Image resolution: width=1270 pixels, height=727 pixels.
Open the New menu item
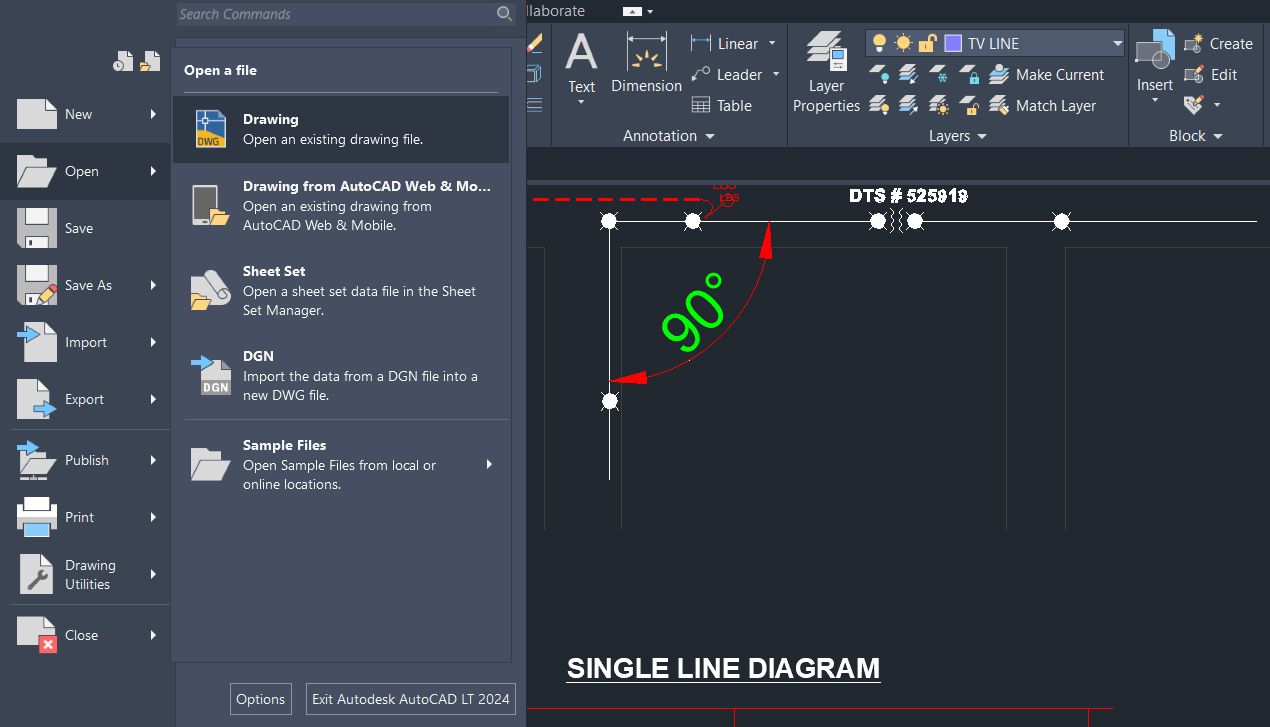coord(85,114)
